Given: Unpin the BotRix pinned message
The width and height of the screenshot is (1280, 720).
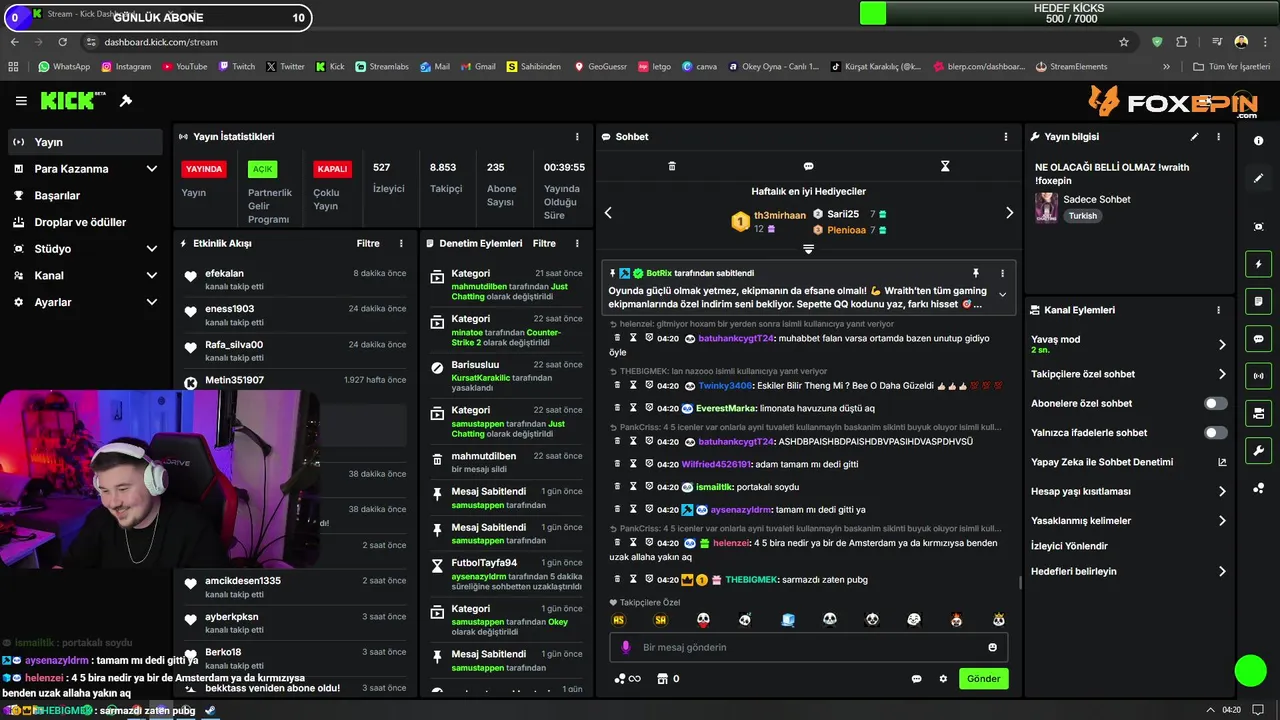Looking at the screenshot, I should pyautogui.click(x=976, y=273).
